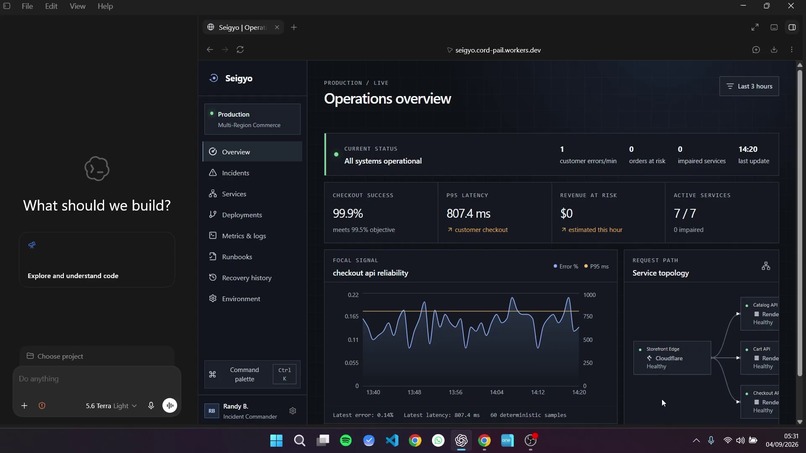
Task: Reload the embedded browser page
Action: click(240, 50)
